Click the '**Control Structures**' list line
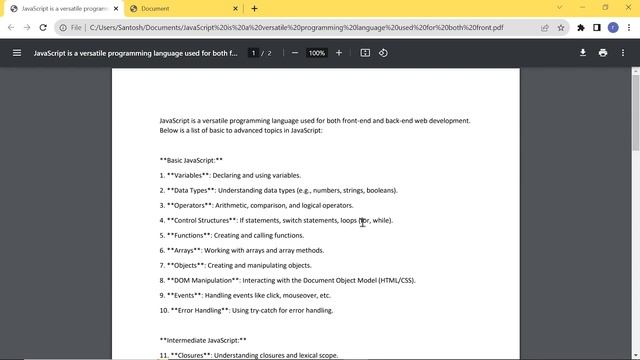Screen dimensions: 640x360 [276, 220]
